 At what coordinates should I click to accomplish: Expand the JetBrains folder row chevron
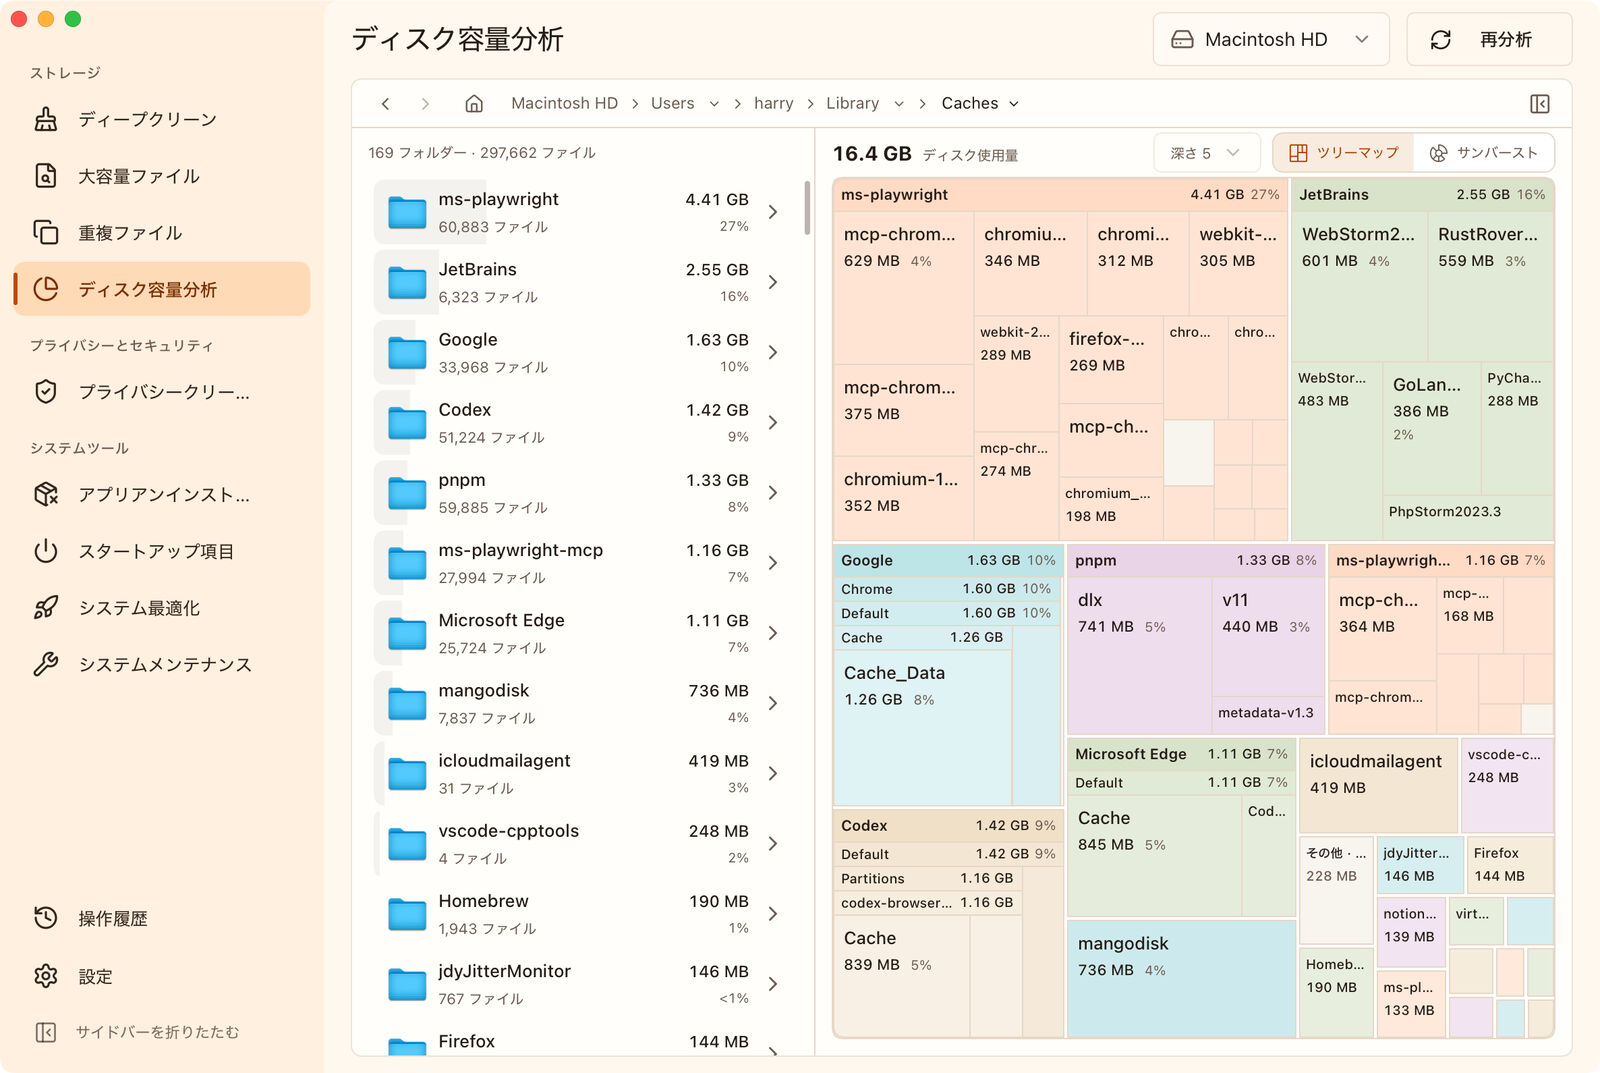click(773, 282)
